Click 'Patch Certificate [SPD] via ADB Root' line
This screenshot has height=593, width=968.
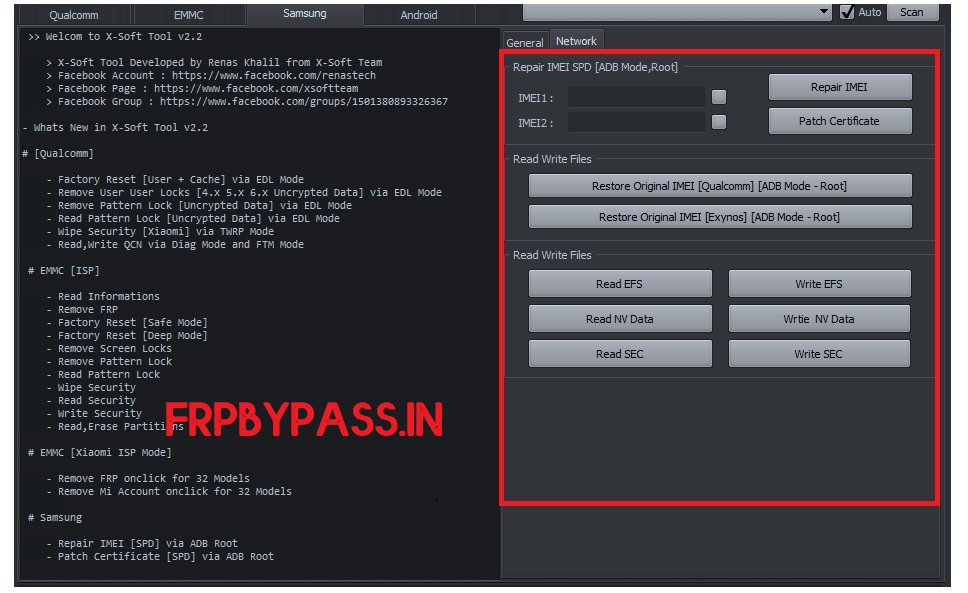pyautogui.click(x=160, y=556)
